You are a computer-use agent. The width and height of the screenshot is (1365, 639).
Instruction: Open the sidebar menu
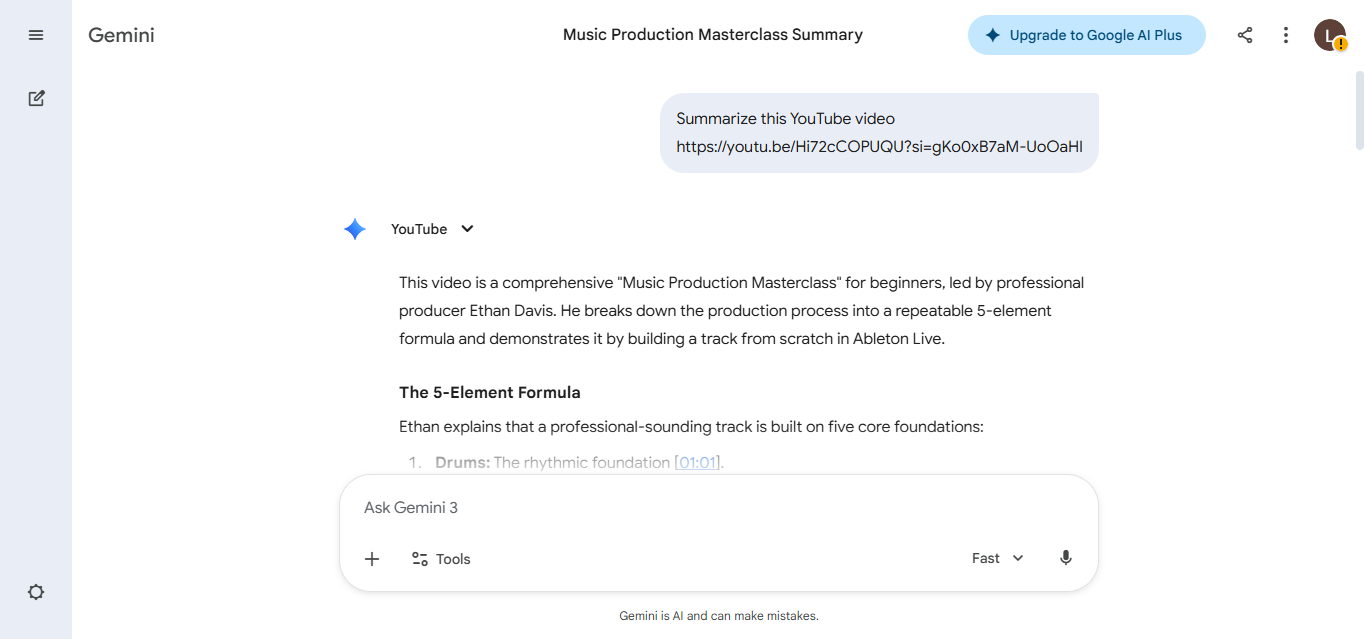[x=35, y=34]
